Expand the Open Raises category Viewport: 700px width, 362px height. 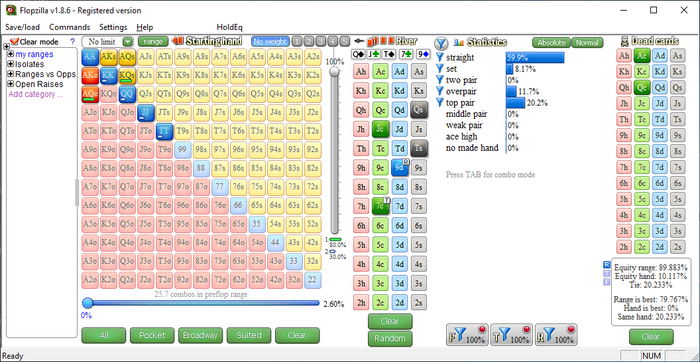coord(11,84)
